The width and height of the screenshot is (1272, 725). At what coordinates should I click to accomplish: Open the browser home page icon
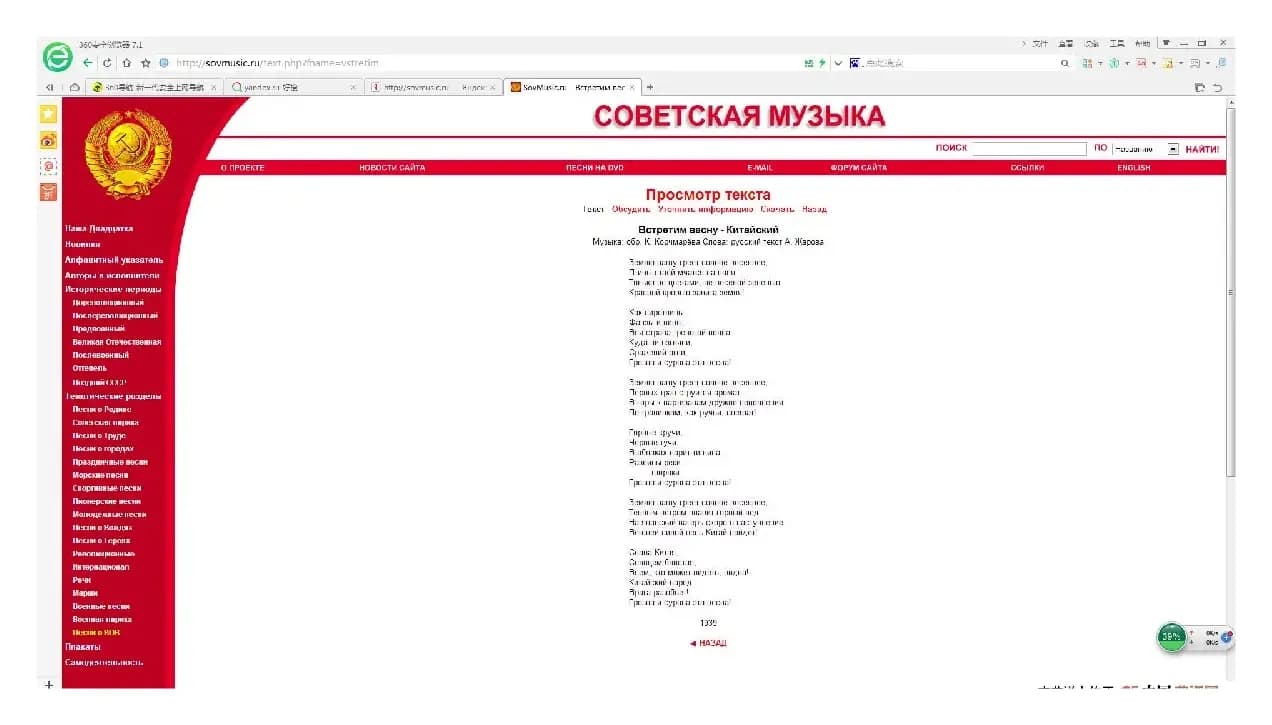click(x=127, y=63)
